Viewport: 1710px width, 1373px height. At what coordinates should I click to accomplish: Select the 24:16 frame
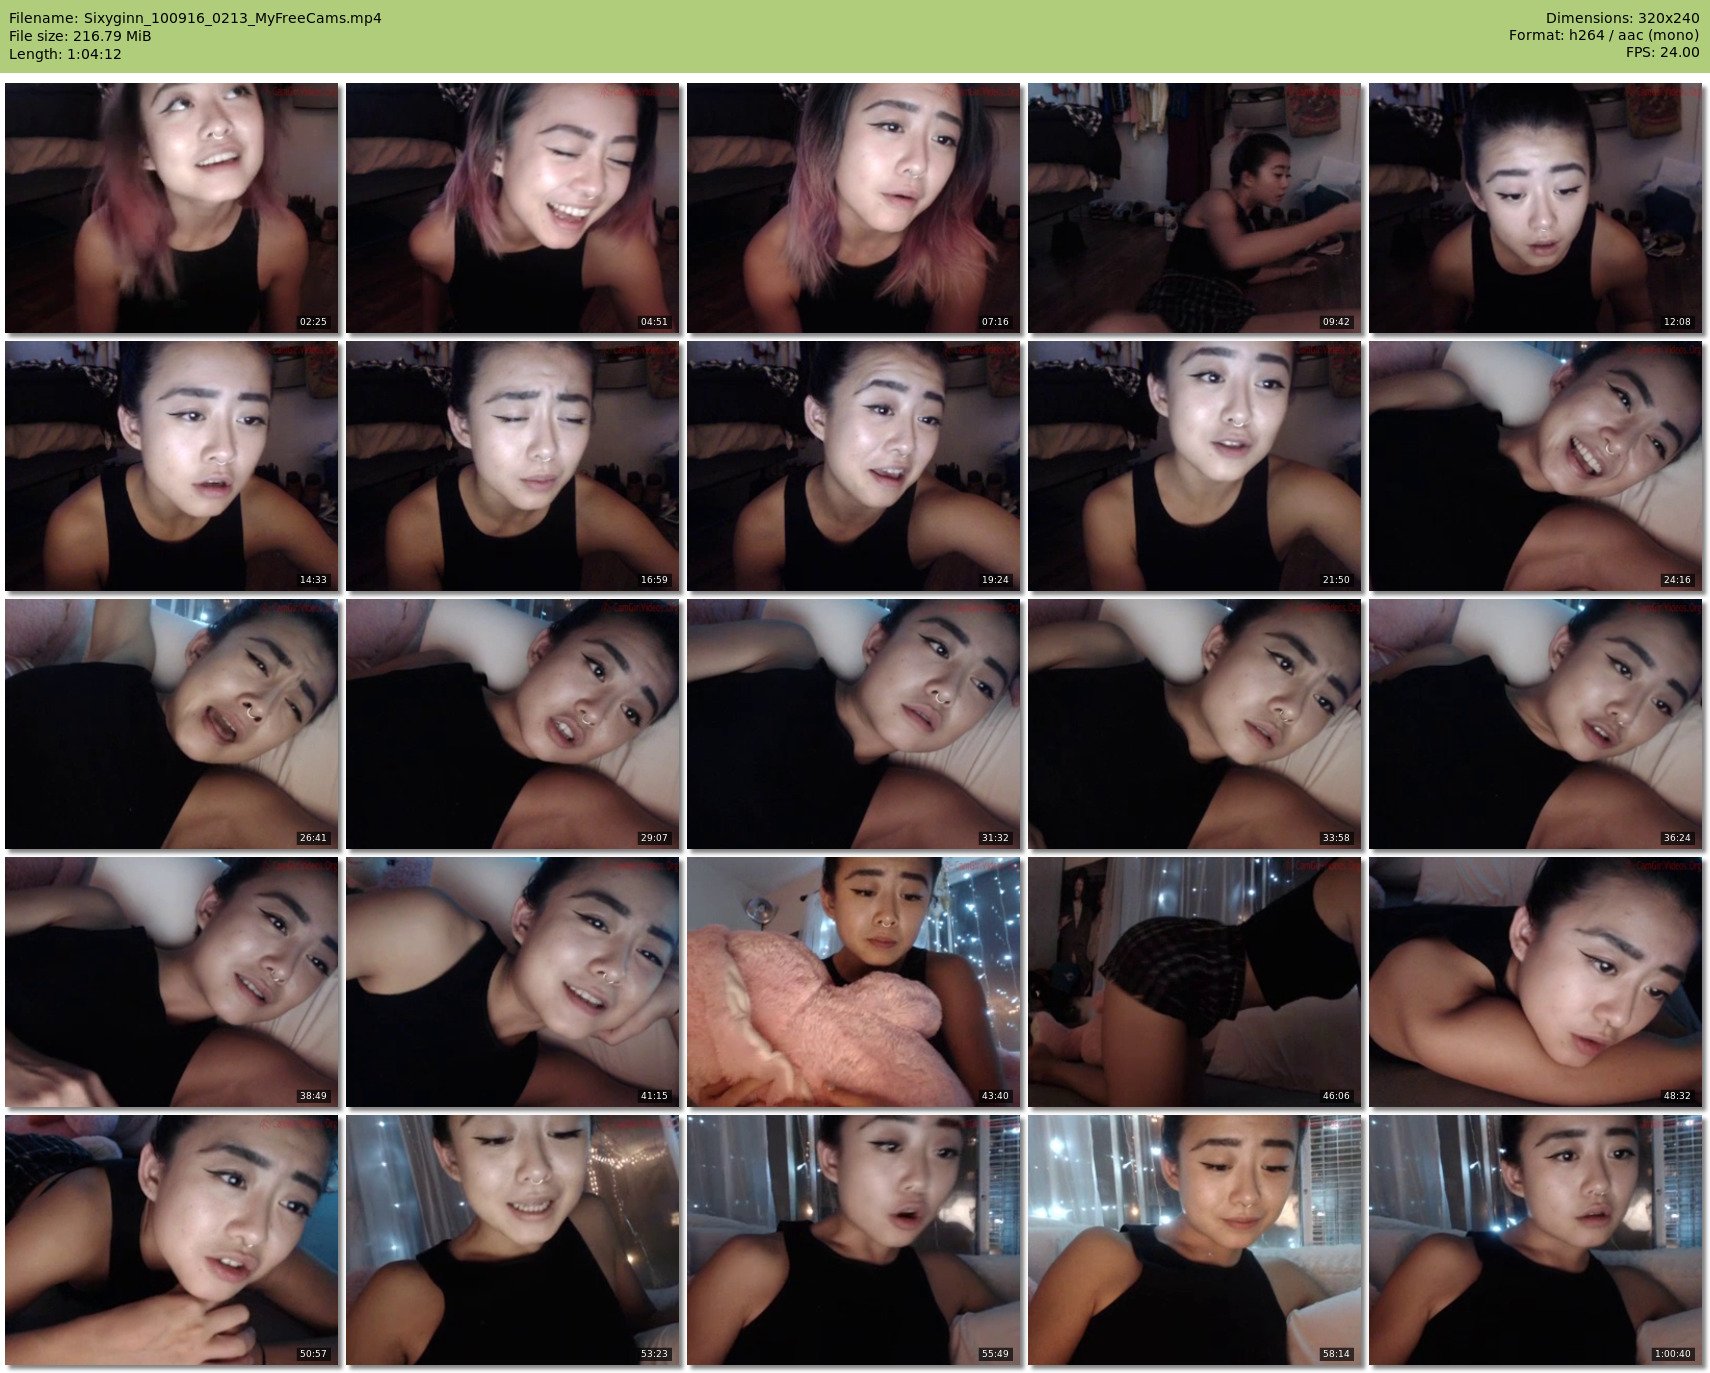pos(1535,466)
